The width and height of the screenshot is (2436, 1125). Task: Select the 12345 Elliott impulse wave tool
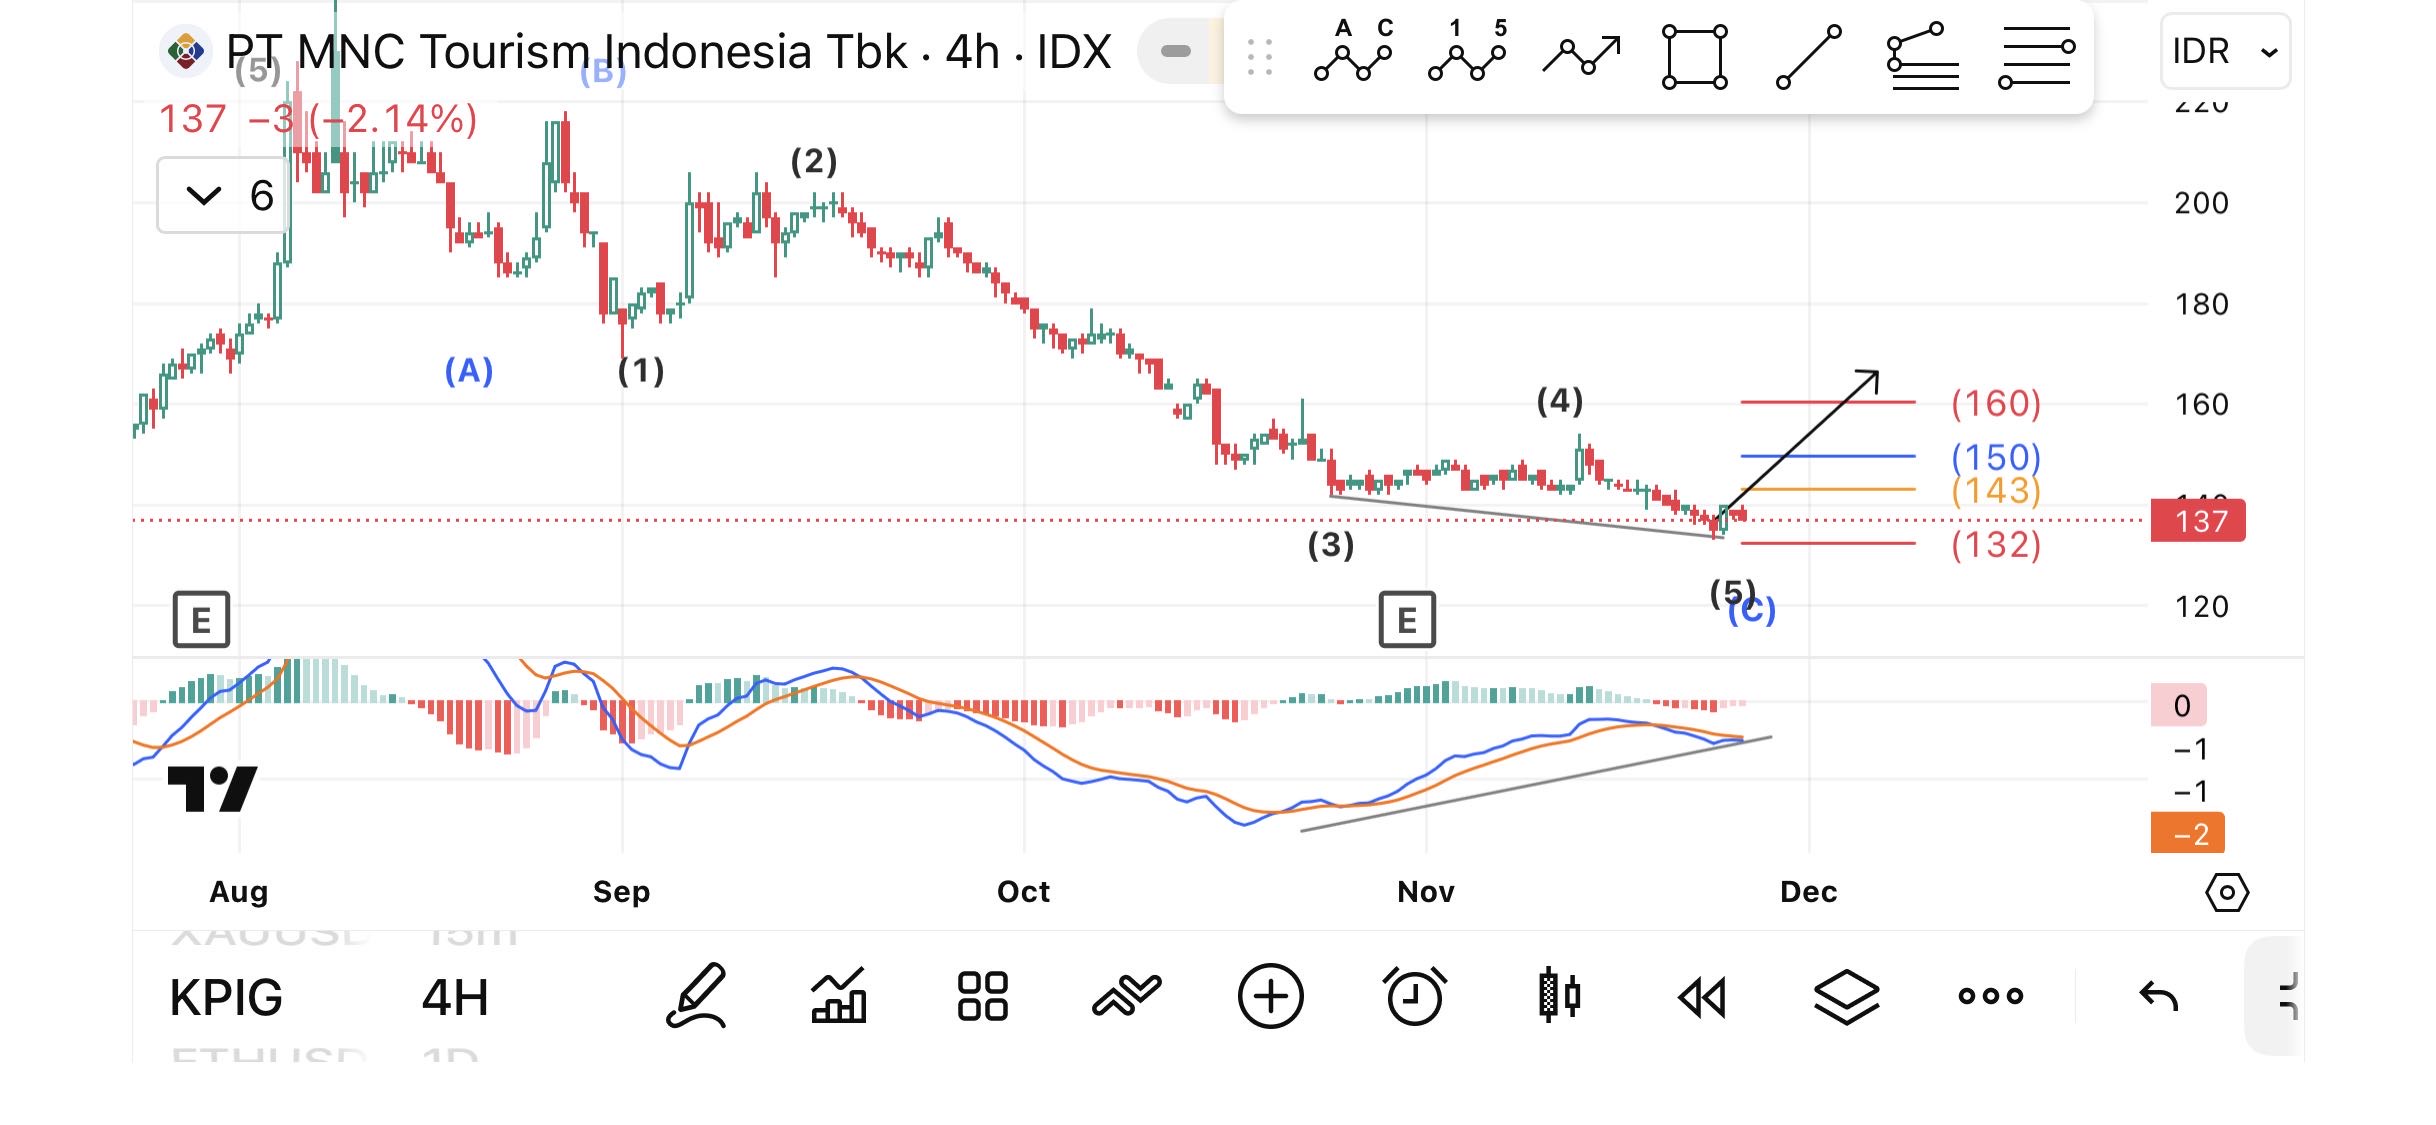coord(1467,54)
